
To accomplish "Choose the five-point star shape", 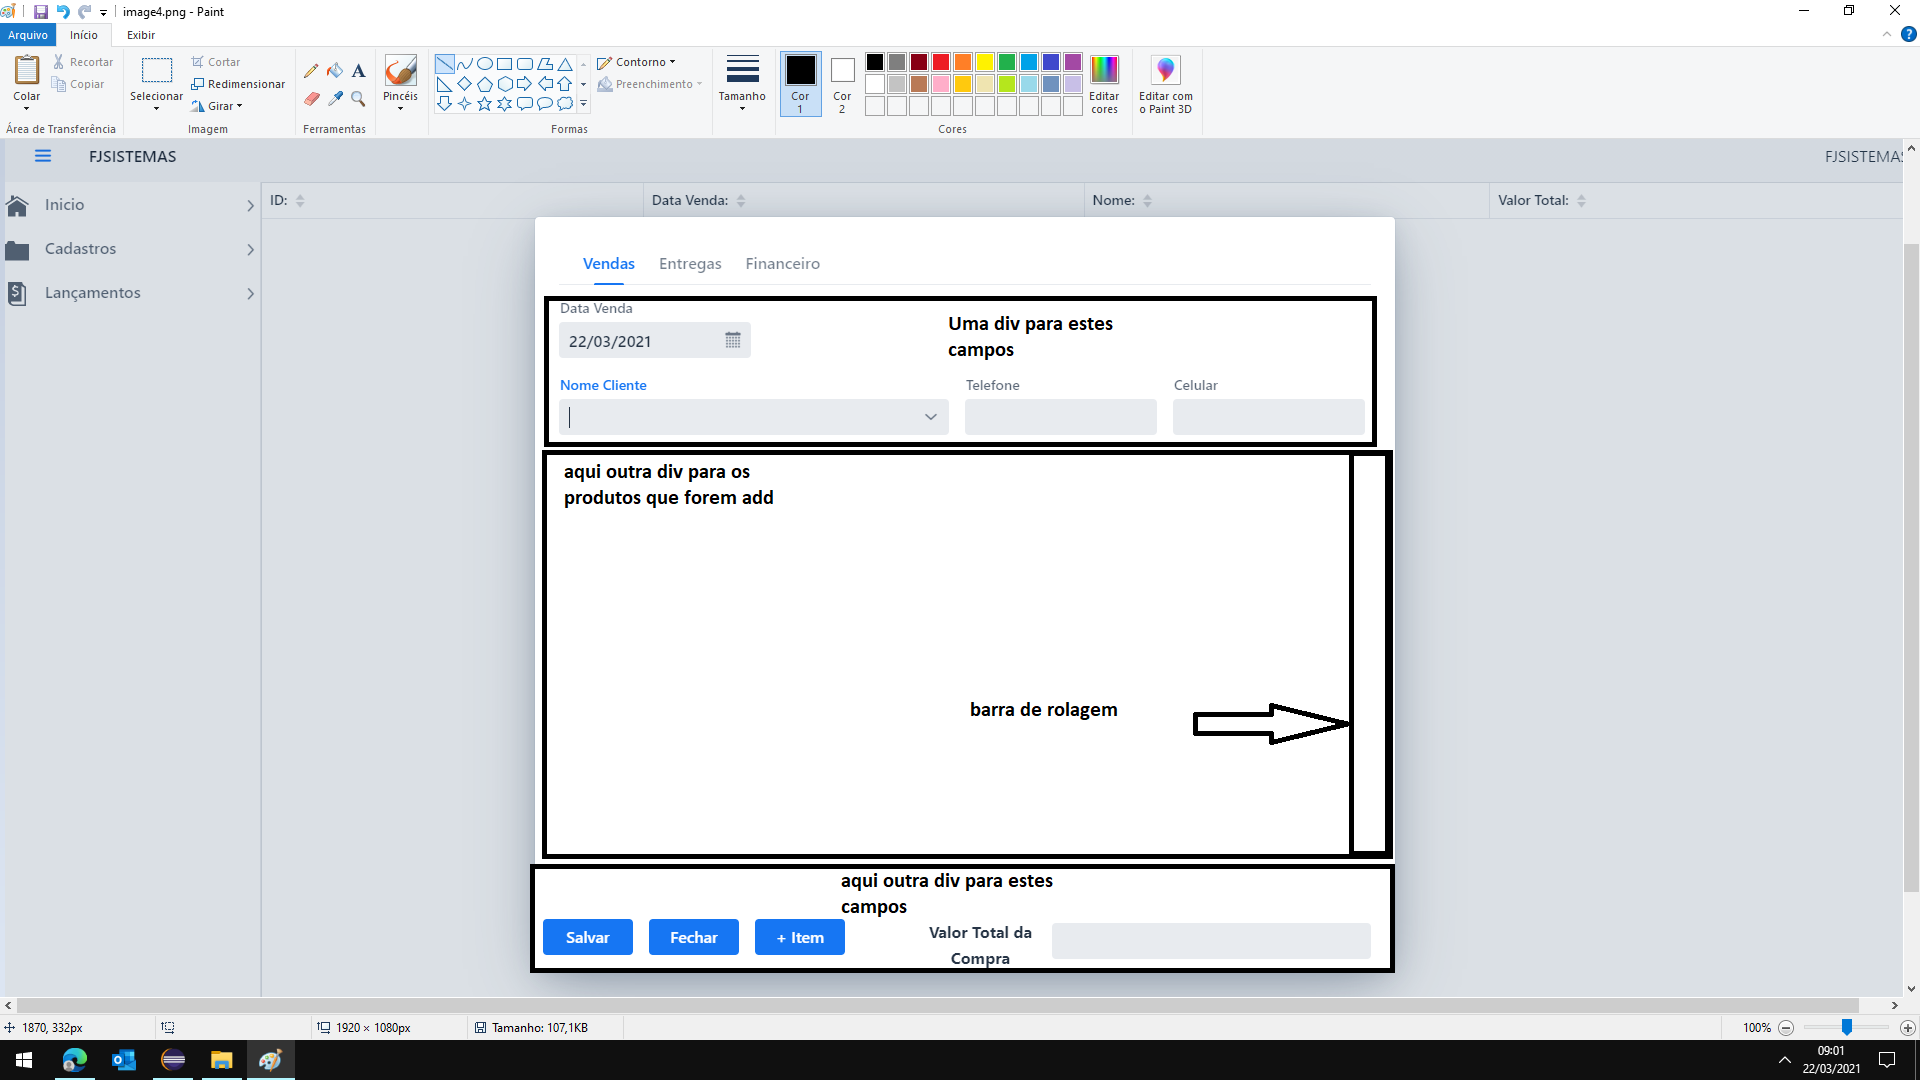I will [484, 103].
